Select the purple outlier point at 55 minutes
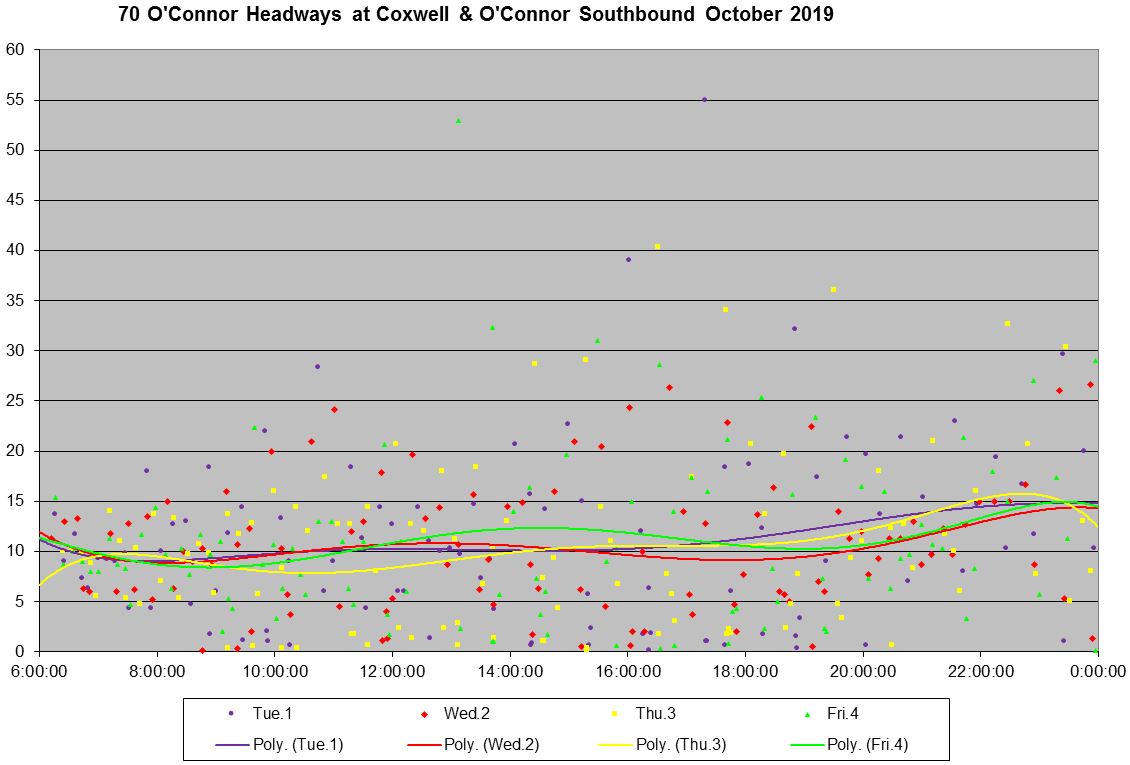This screenshot has height=765, width=1130. point(704,100)
